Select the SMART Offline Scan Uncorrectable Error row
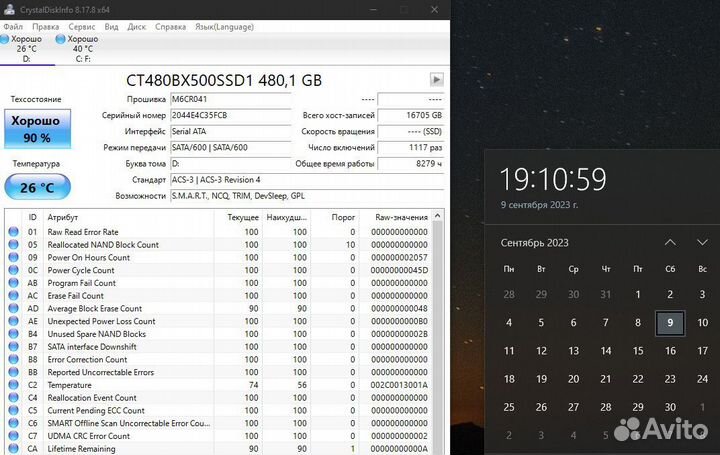Screen dimensions: 720x455 [219, 423]
